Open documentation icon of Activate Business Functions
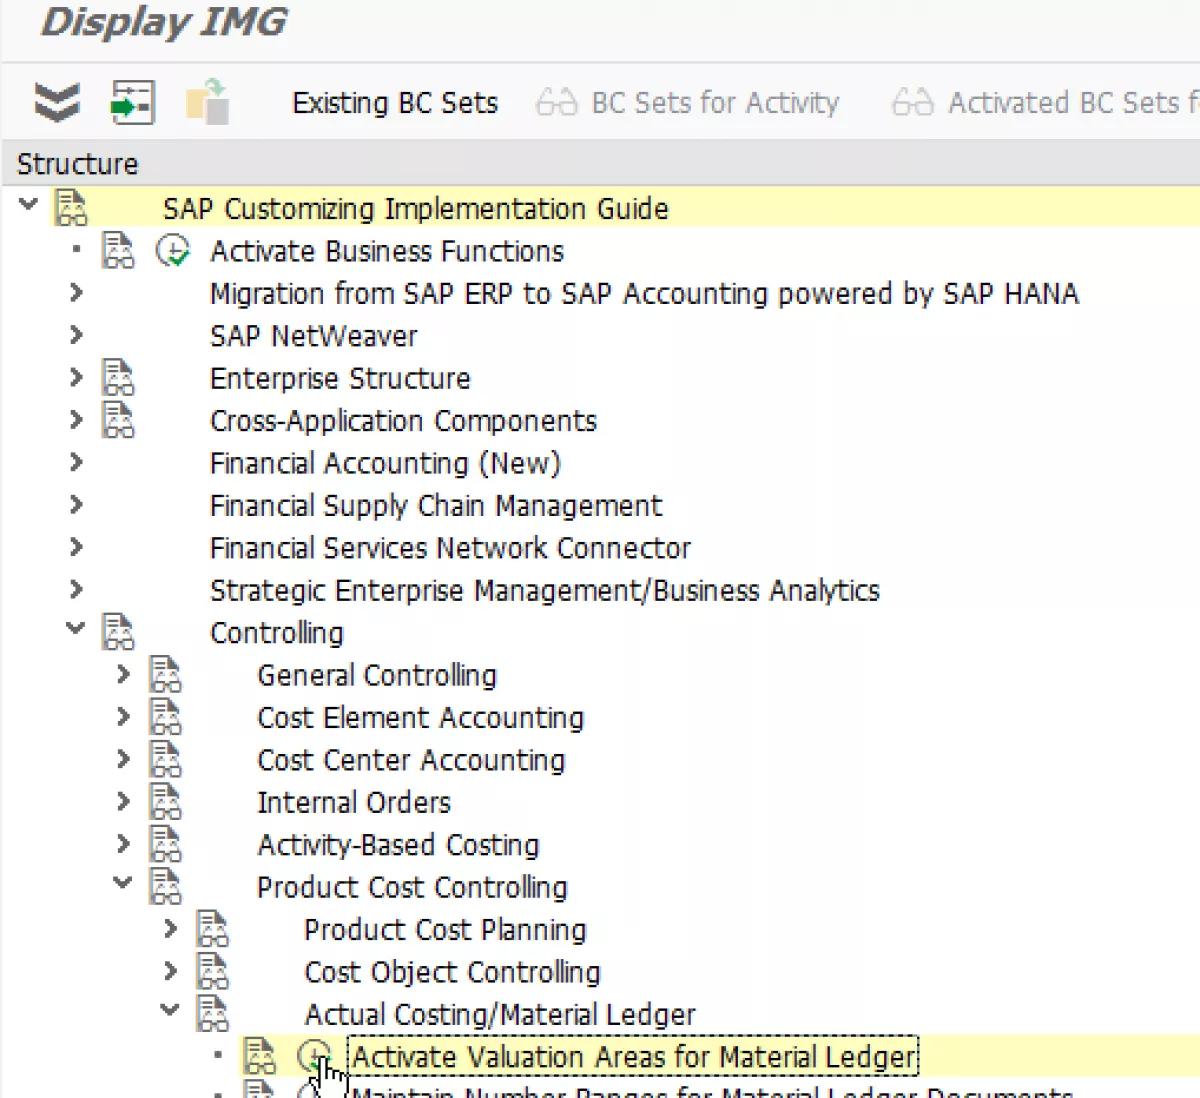The height and width of the screenshot is (1098, 1200). tap(118, 250)
